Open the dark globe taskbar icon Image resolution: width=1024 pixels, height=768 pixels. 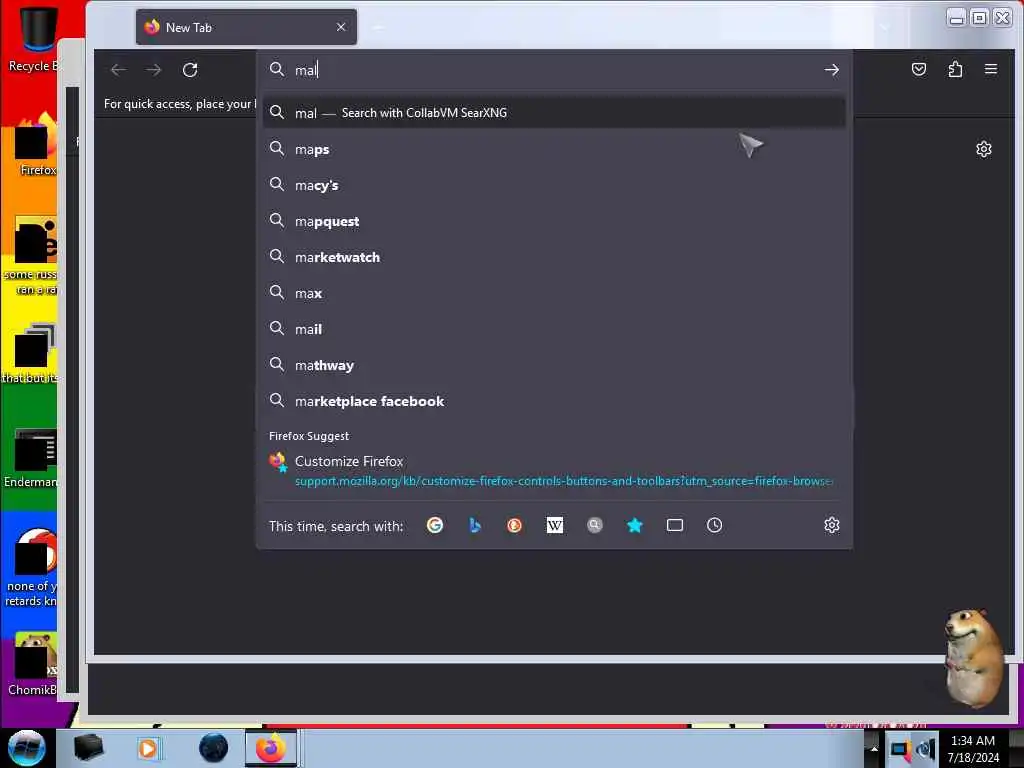214,748
